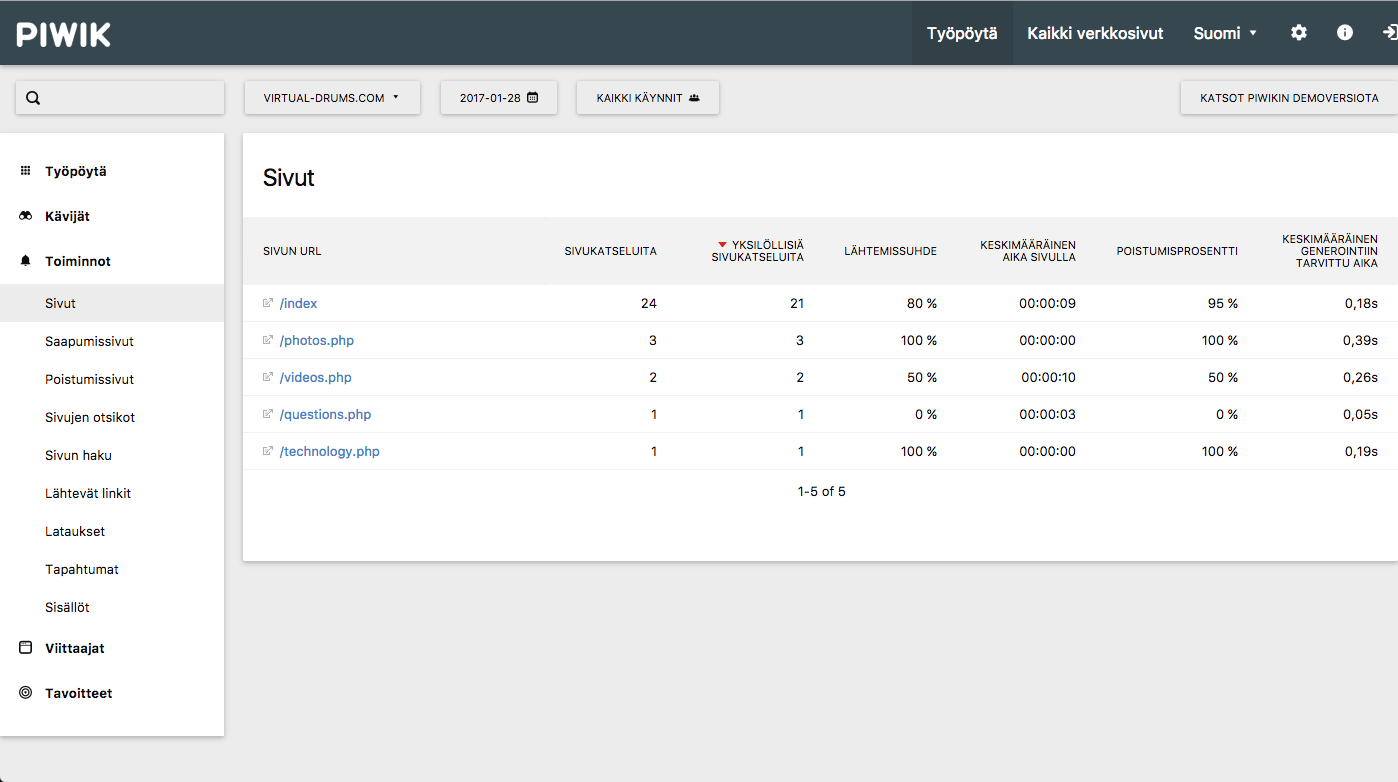
Task: Click the bell icon beside Toiminnot
Action: [x=26, y=261]
